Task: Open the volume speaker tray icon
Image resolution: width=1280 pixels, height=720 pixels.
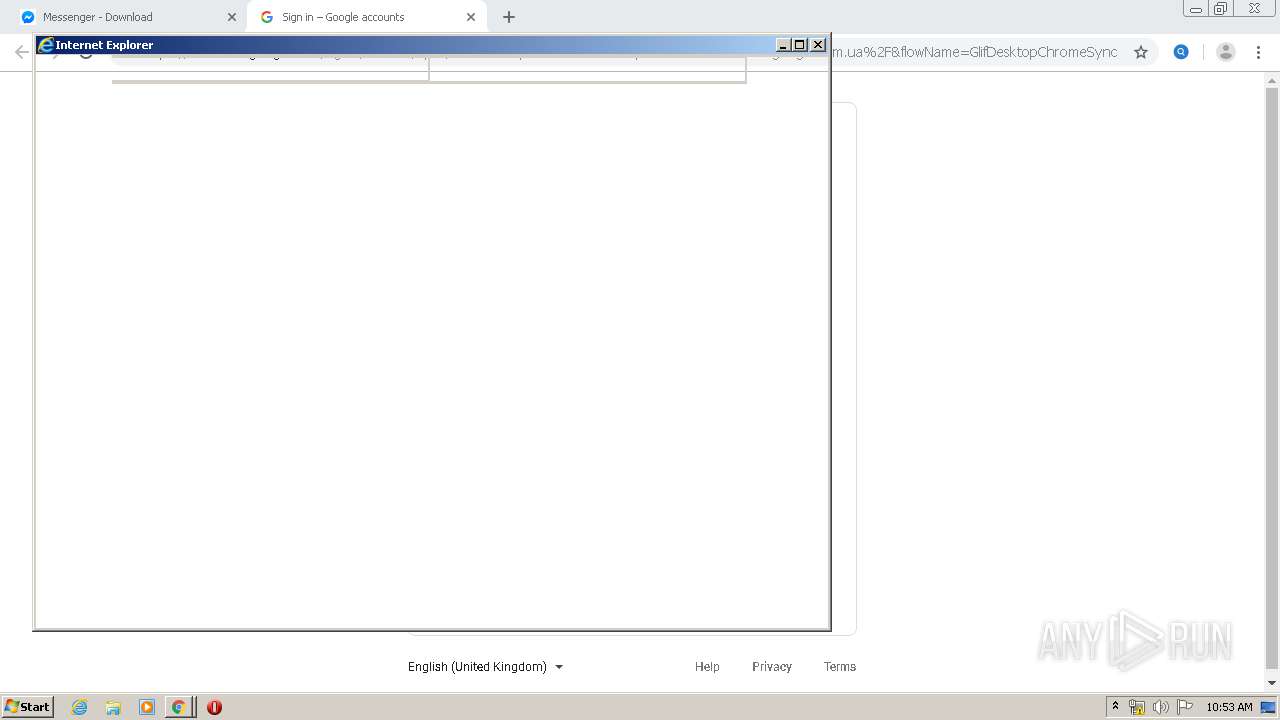Action: point(1161,707)
